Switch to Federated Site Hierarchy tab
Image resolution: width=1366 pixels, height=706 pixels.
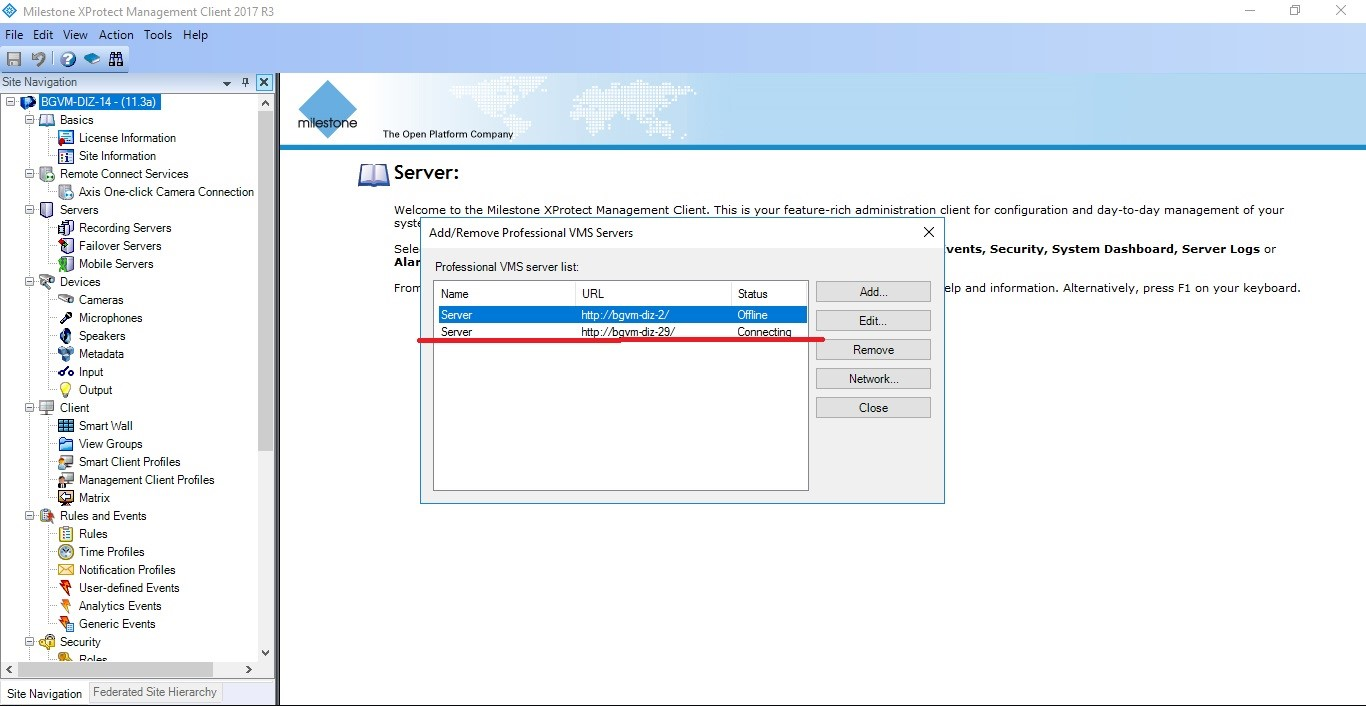(154, 692)
